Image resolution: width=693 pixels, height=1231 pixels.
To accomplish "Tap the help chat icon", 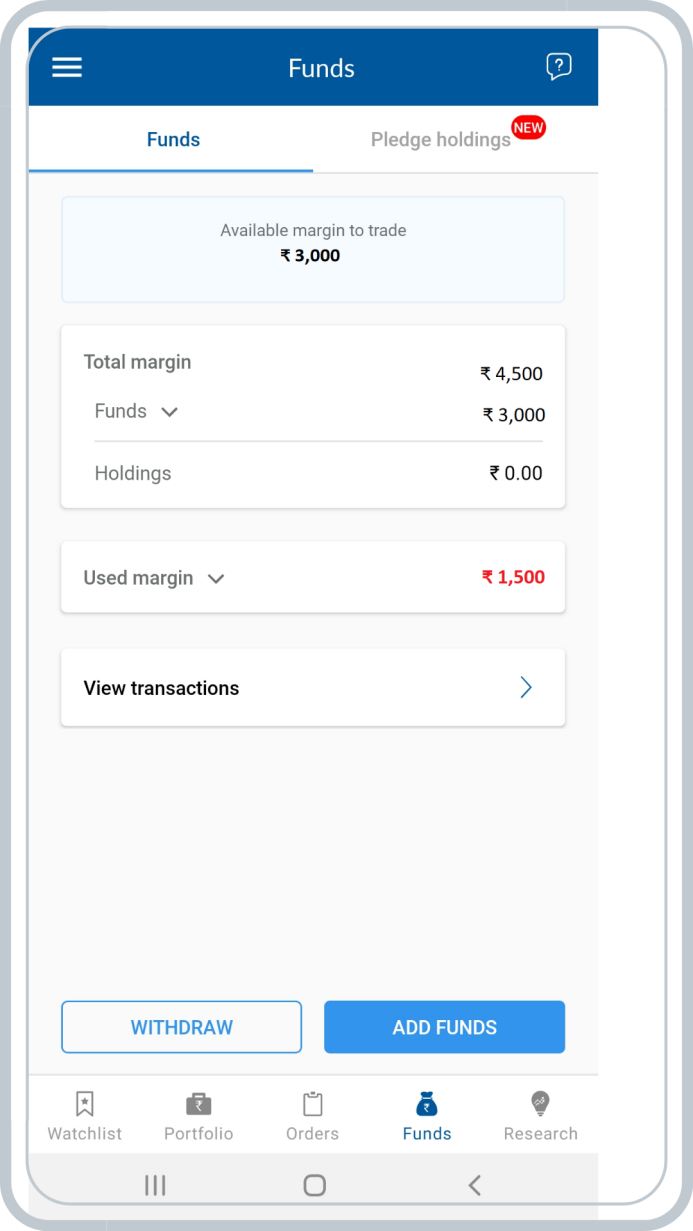I will (x=559, y=67).
